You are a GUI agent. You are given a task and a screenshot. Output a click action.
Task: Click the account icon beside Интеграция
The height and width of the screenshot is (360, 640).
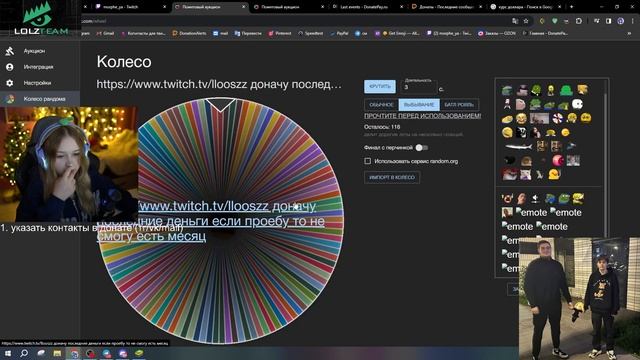click(9, 67)
